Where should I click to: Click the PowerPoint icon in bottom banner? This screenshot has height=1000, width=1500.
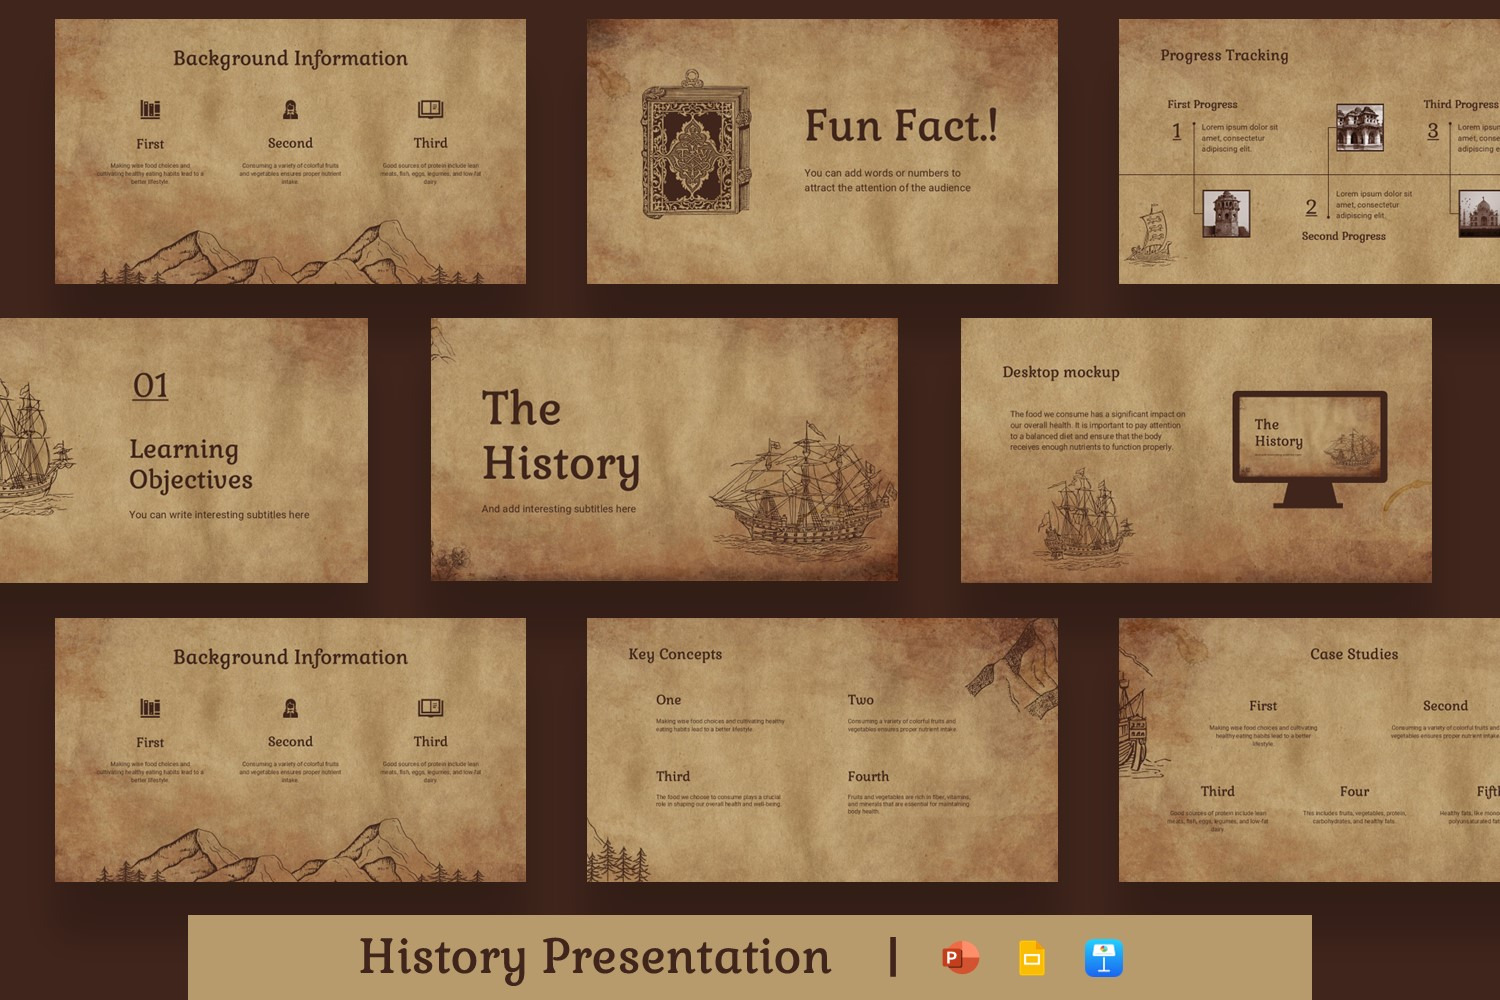point(960,958)
